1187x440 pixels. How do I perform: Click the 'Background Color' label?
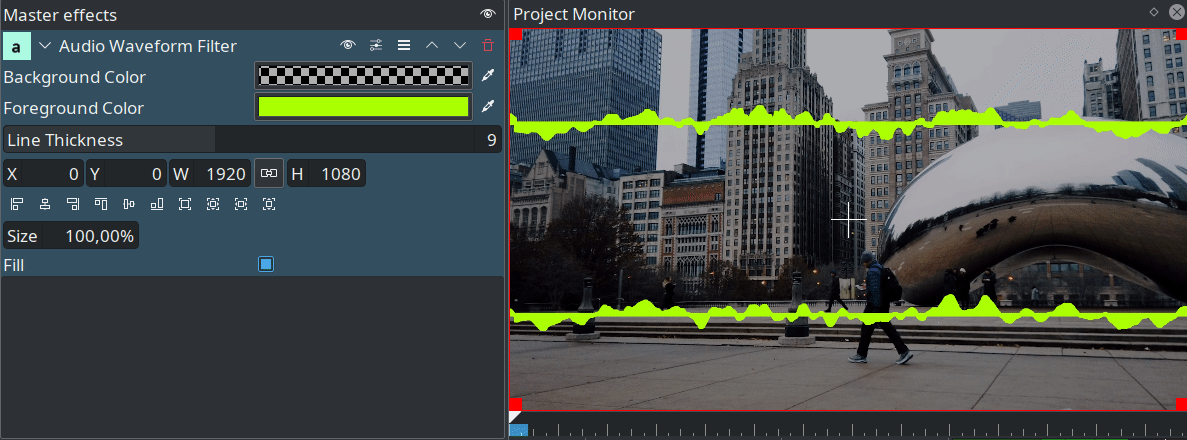pyautogui.click(x=75, y=77)
